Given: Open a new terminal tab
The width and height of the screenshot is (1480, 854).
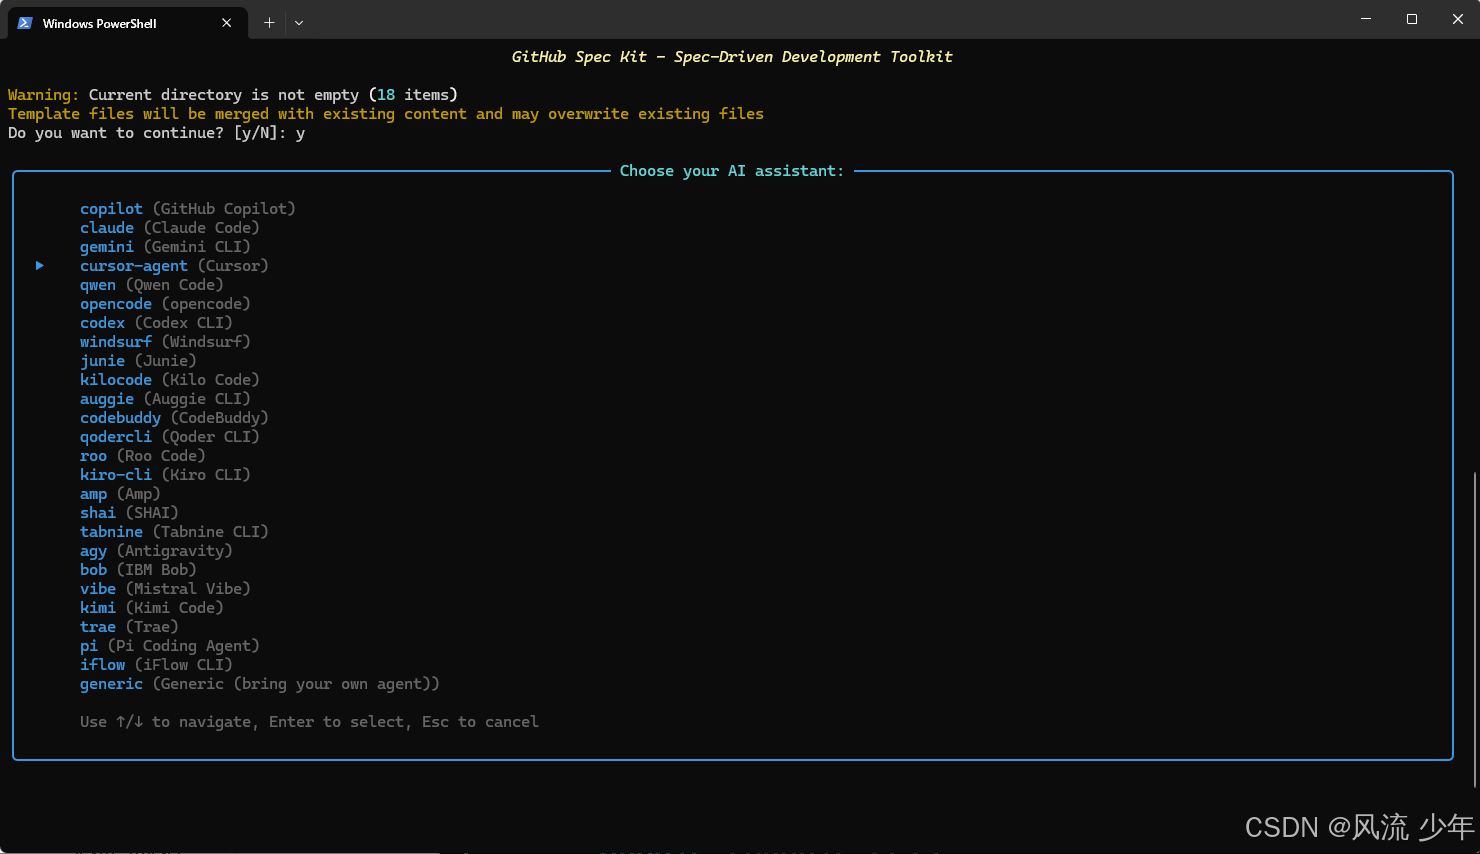Looking at the screenshot, I should (269, 23).
